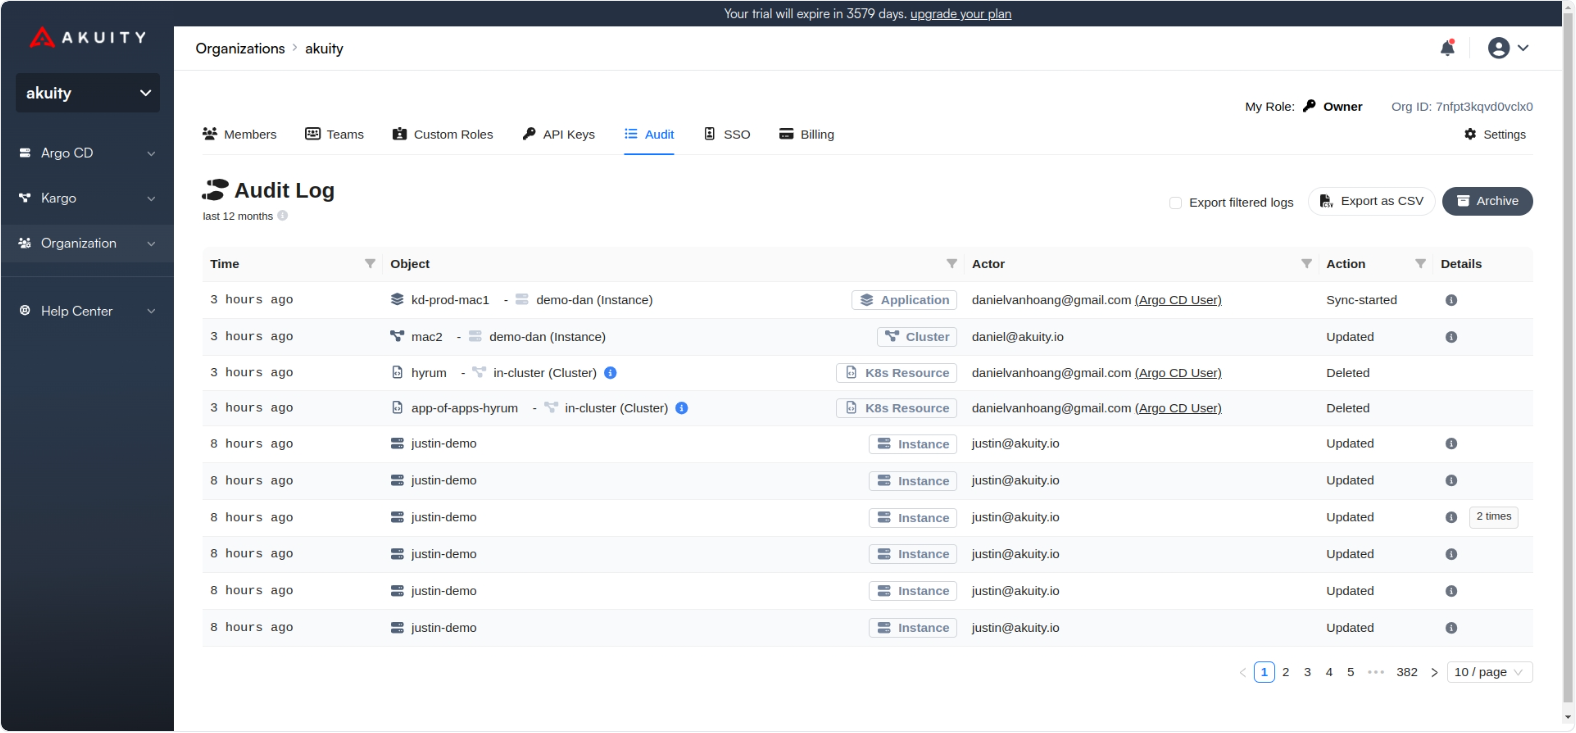
Task: Open details info for the mac2 Updated row
Action: [x=1451, y=337]
